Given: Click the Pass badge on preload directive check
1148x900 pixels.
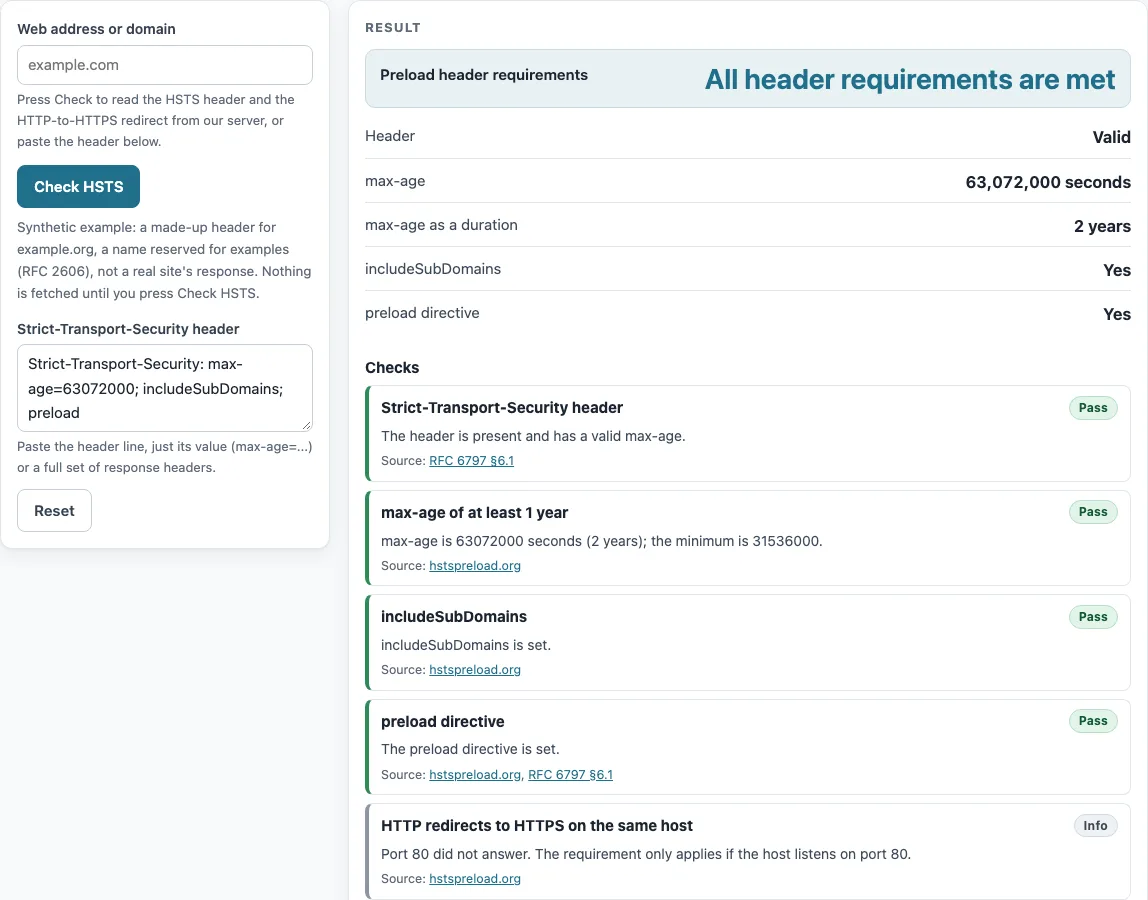Looking at the screenshot, I should coord(1093,721).
